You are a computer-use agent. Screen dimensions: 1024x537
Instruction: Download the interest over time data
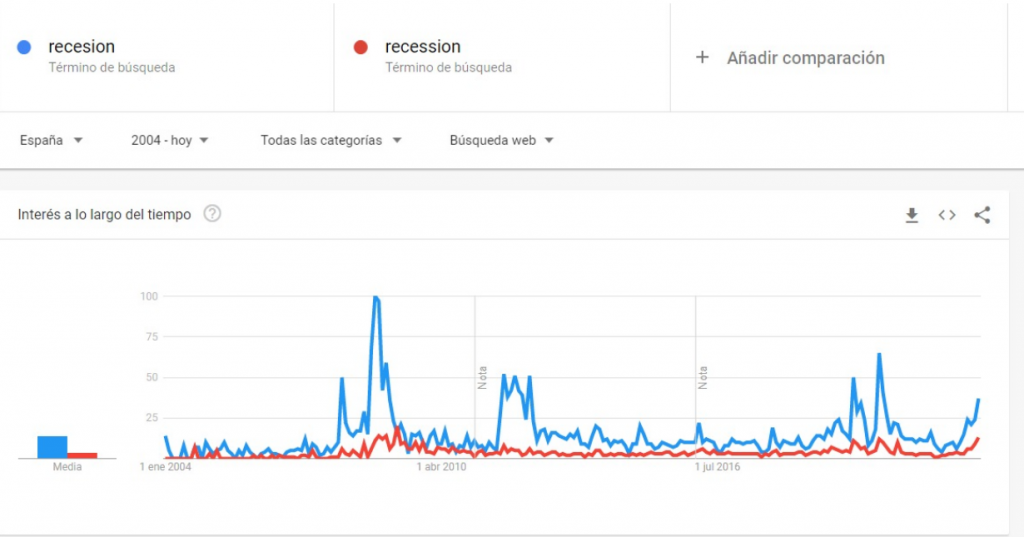pyautogui.click(x=911, y=215)
